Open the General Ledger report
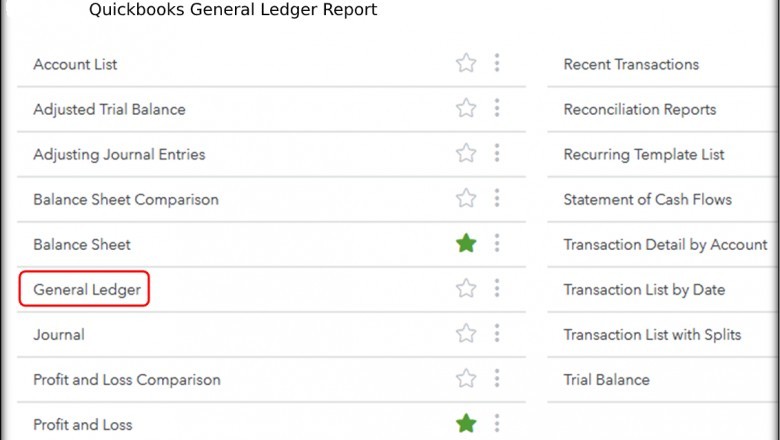This screenshot has width=780, height=440. [x=87, y=290]
